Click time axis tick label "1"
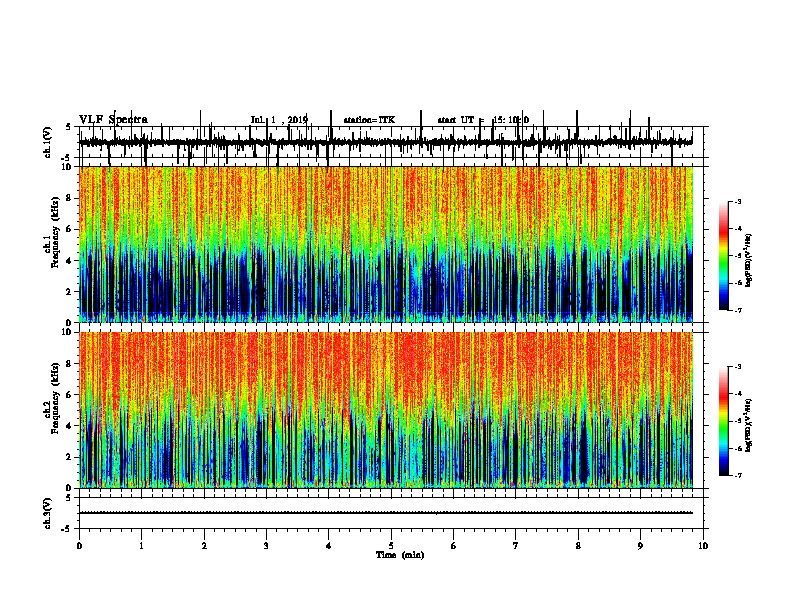The image size is (792, 612). [x=141, y=546]
